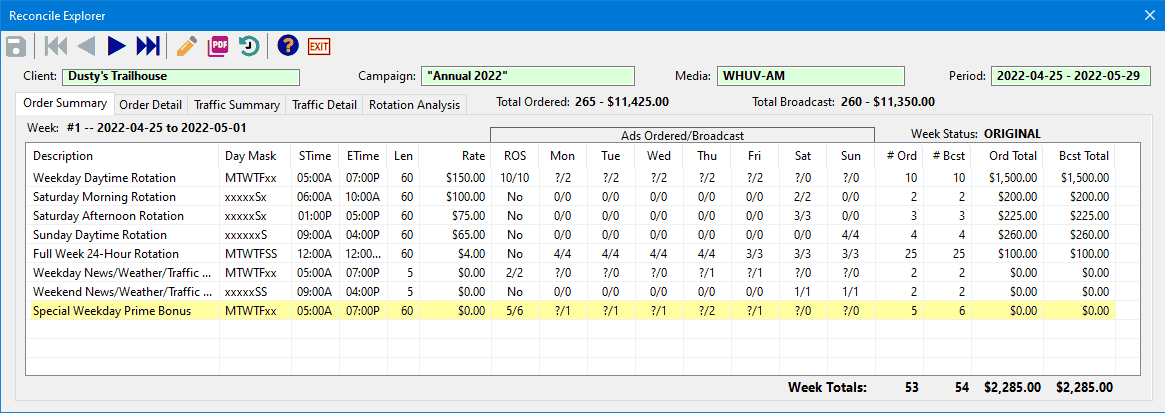The image size is (1165, 413).
Task: Show the Rotation Analysis tab
Action: 414,105
